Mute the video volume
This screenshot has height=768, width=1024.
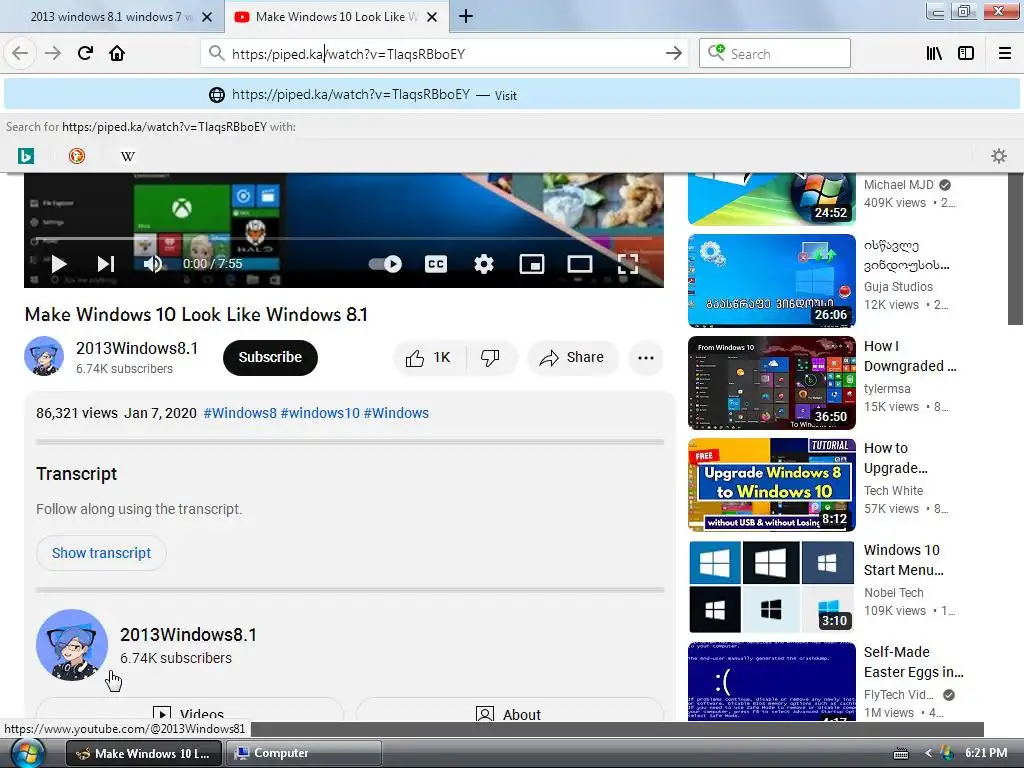click(153, 264)
